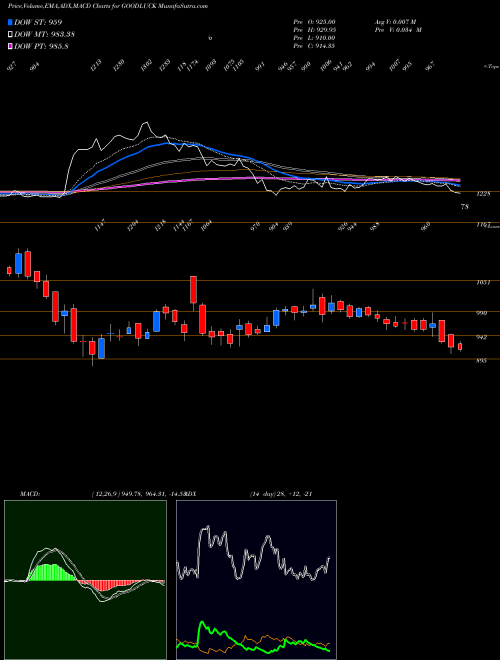This screenshot has width=500, height=660.
Task: Click the tall red candlestick near 1051 level
Action: [x=193, y=290]
